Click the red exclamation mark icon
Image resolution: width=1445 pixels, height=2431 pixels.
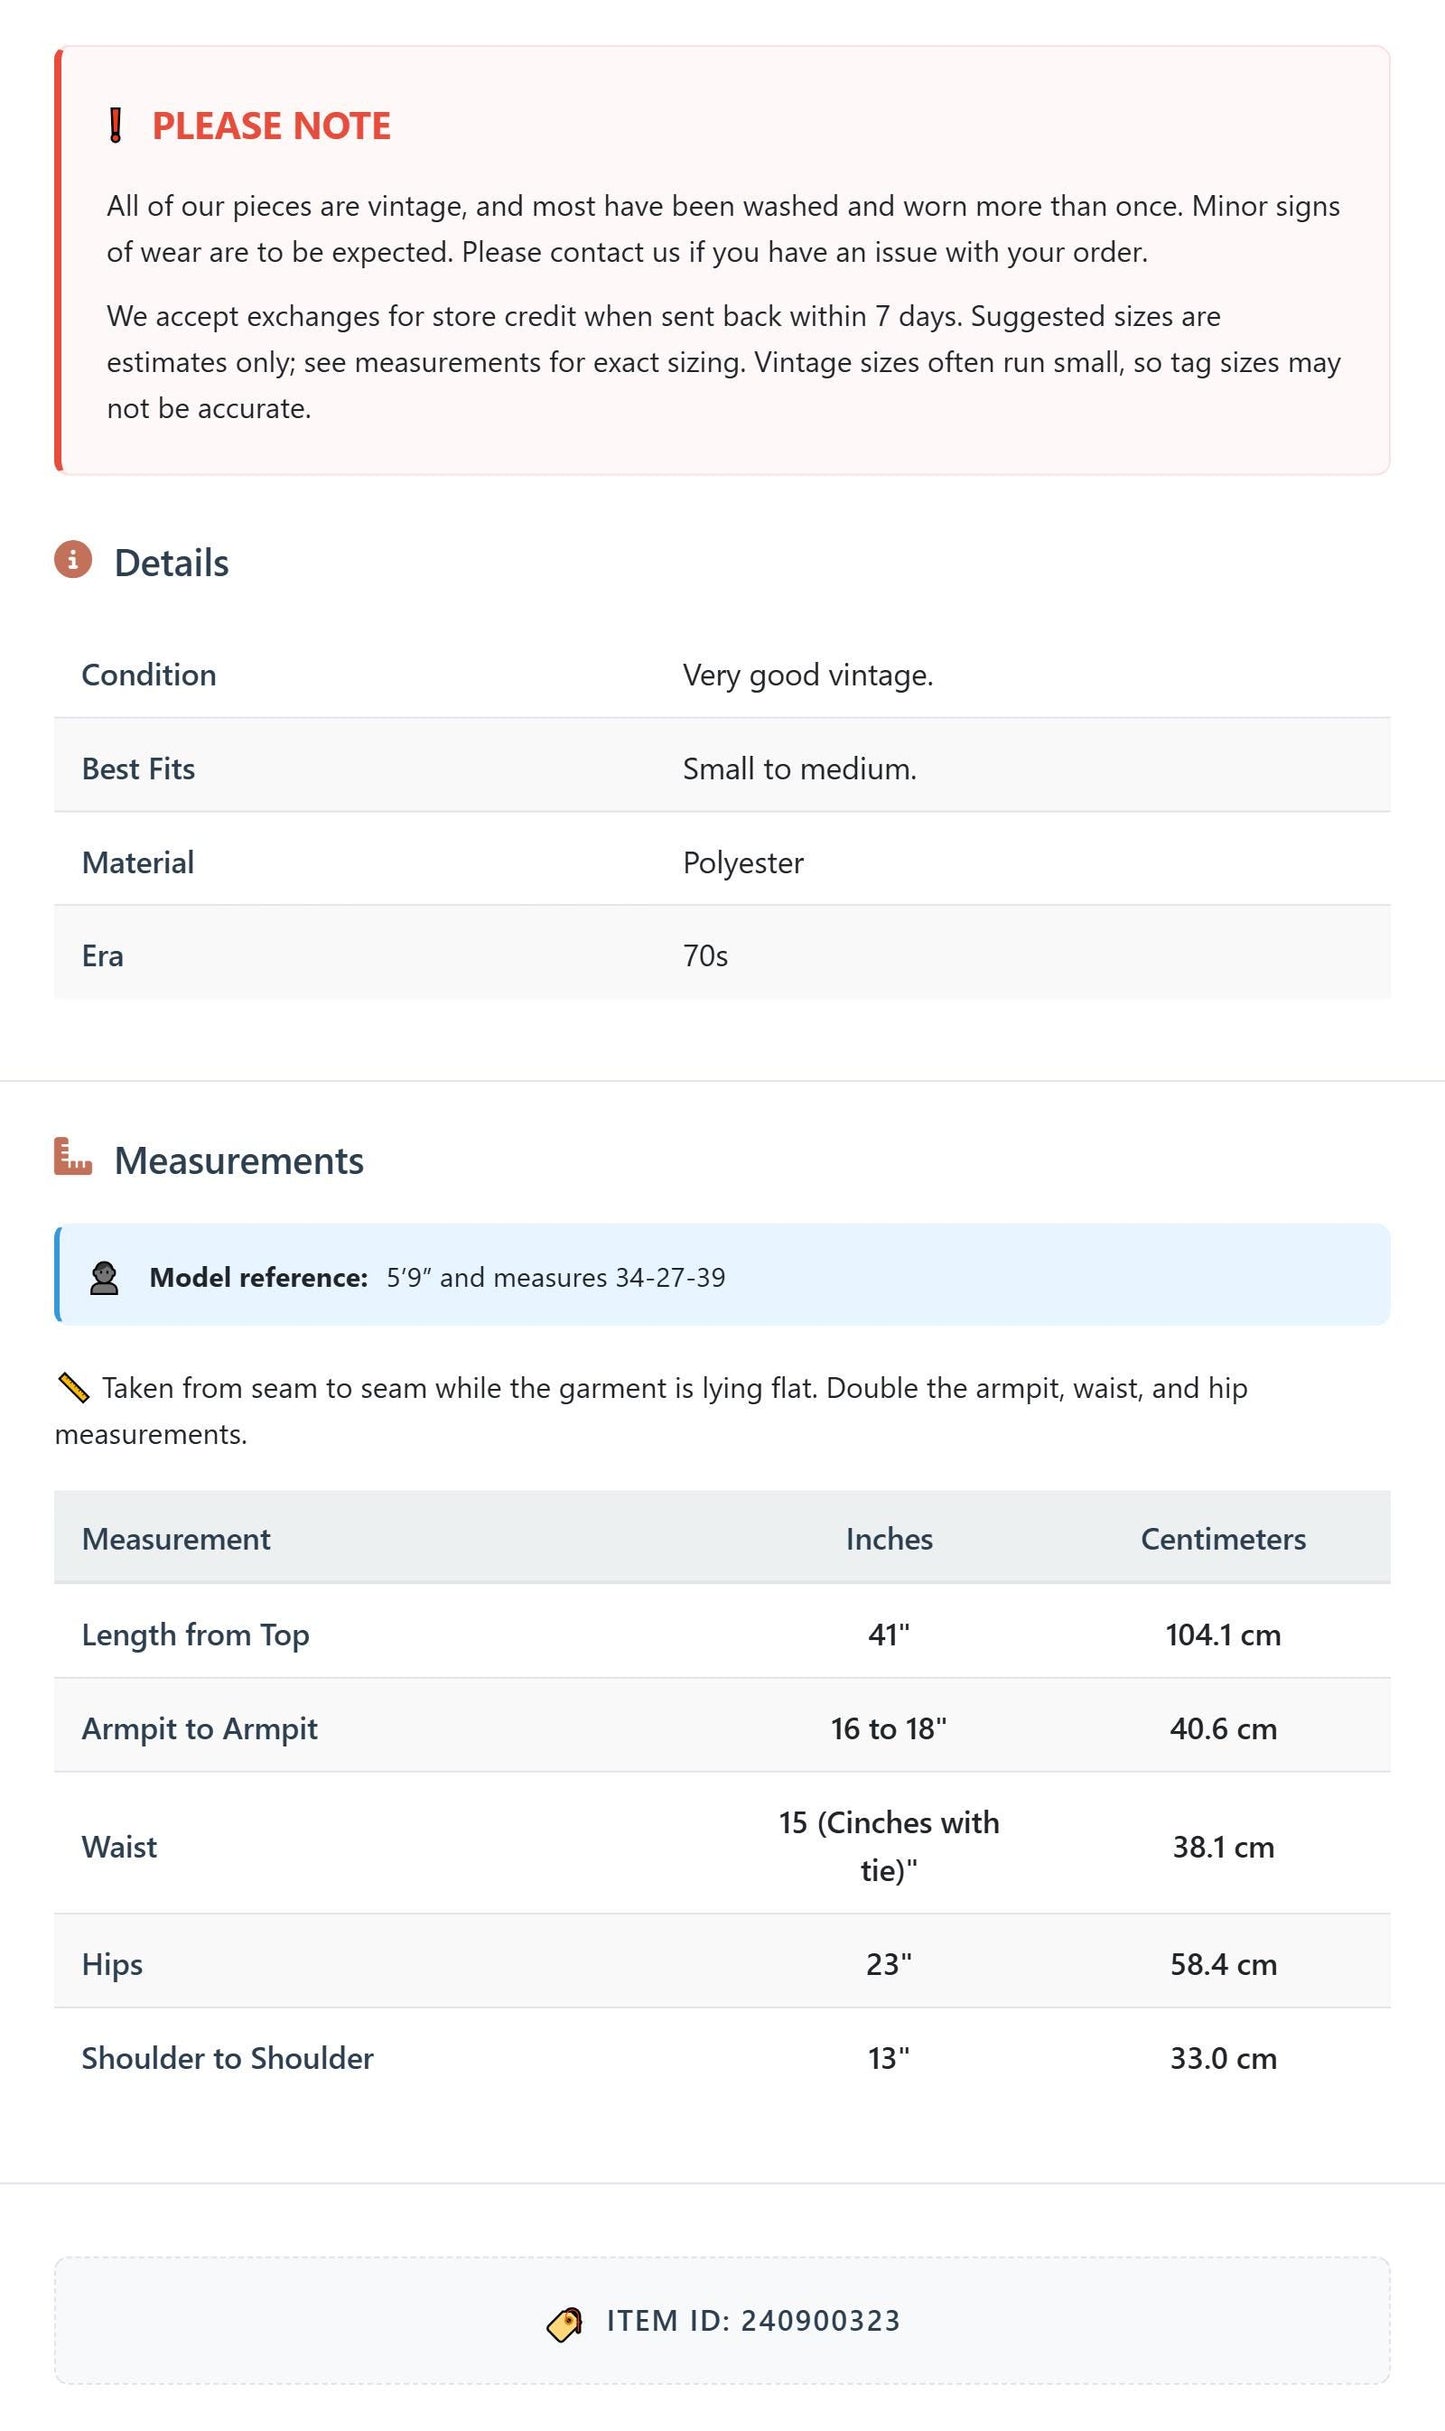[115, 126]
